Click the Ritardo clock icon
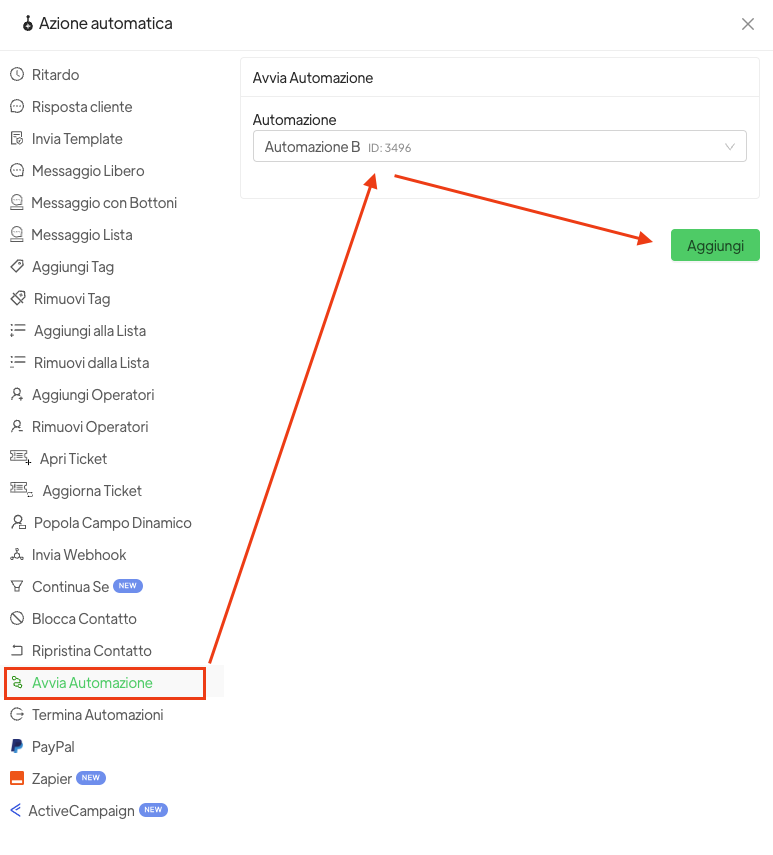Viewport: 773px width, 855px height. 16,75
